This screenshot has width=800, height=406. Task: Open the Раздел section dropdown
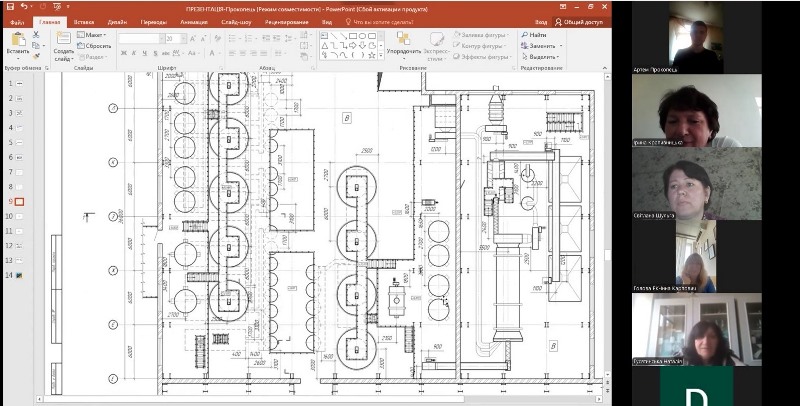pyautogui.click(x=92, y=57)
